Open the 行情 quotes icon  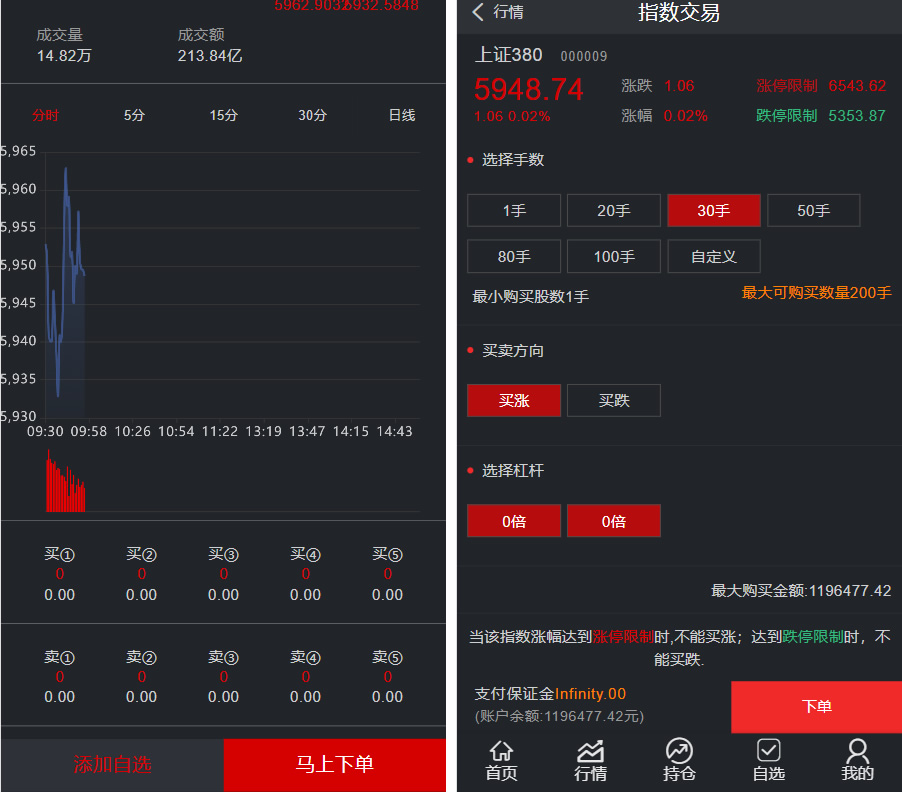pyautogui.click(x=590, y=760)
